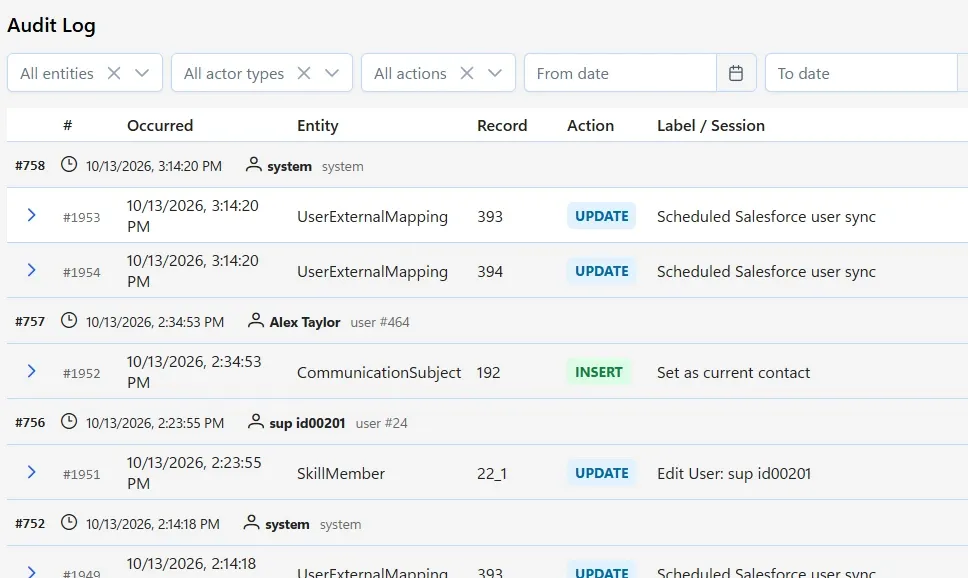Click SkillMember entity cell

(341, 474)
